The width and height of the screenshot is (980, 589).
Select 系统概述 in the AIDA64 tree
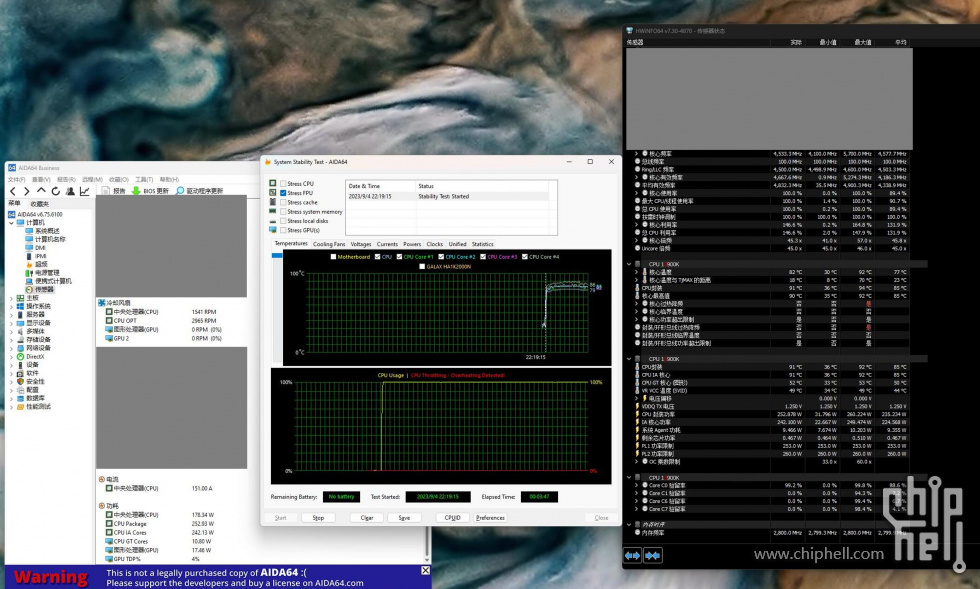pyautogui.click(x=49, y=231)
